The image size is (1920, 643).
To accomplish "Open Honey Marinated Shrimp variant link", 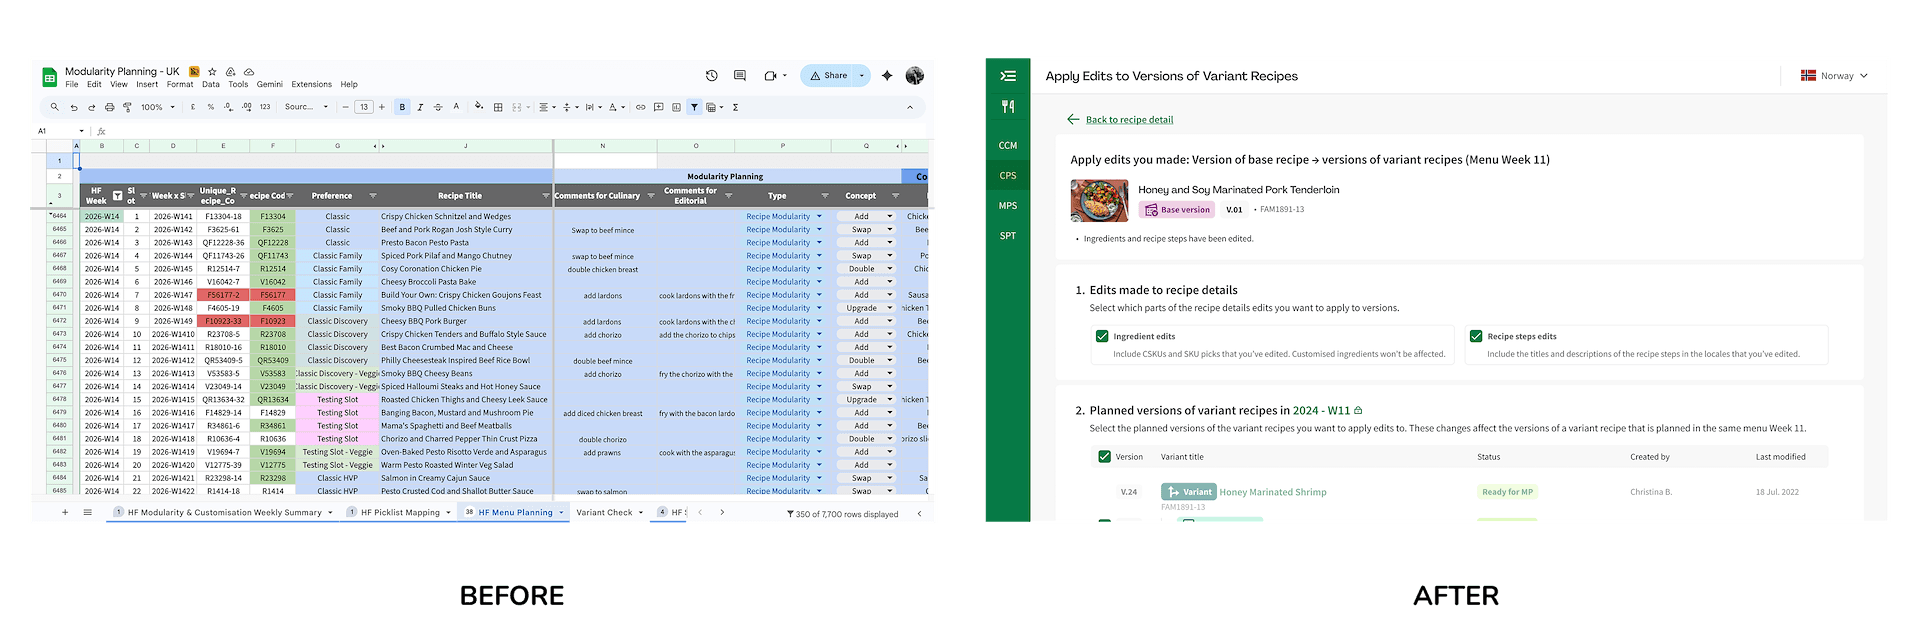I will pyautogui.click(x=1272, y=492).
